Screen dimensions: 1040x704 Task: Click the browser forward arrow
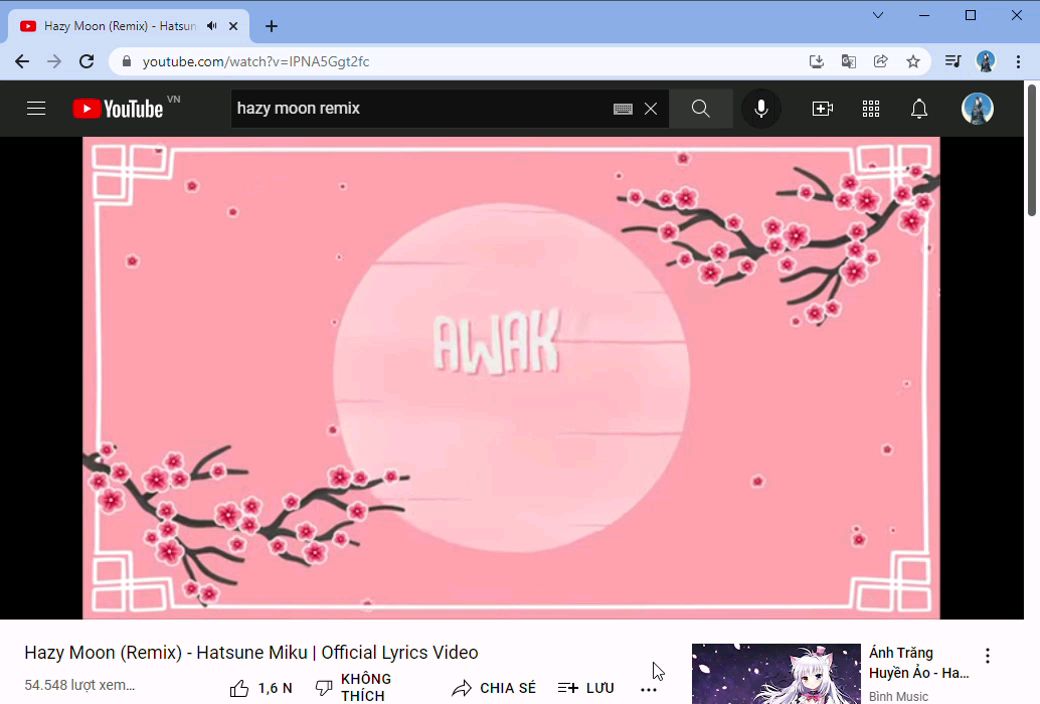tap(54, 62)
